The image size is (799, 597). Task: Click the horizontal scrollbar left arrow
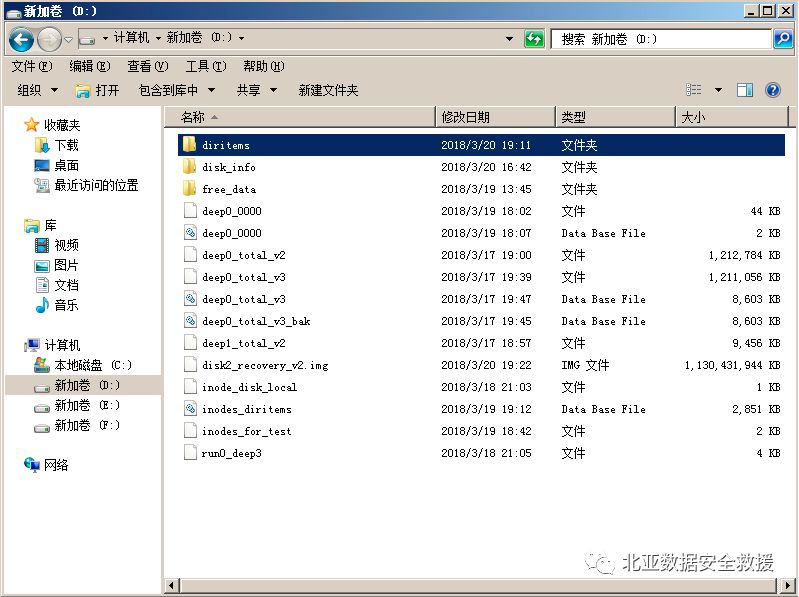[172, 585]
